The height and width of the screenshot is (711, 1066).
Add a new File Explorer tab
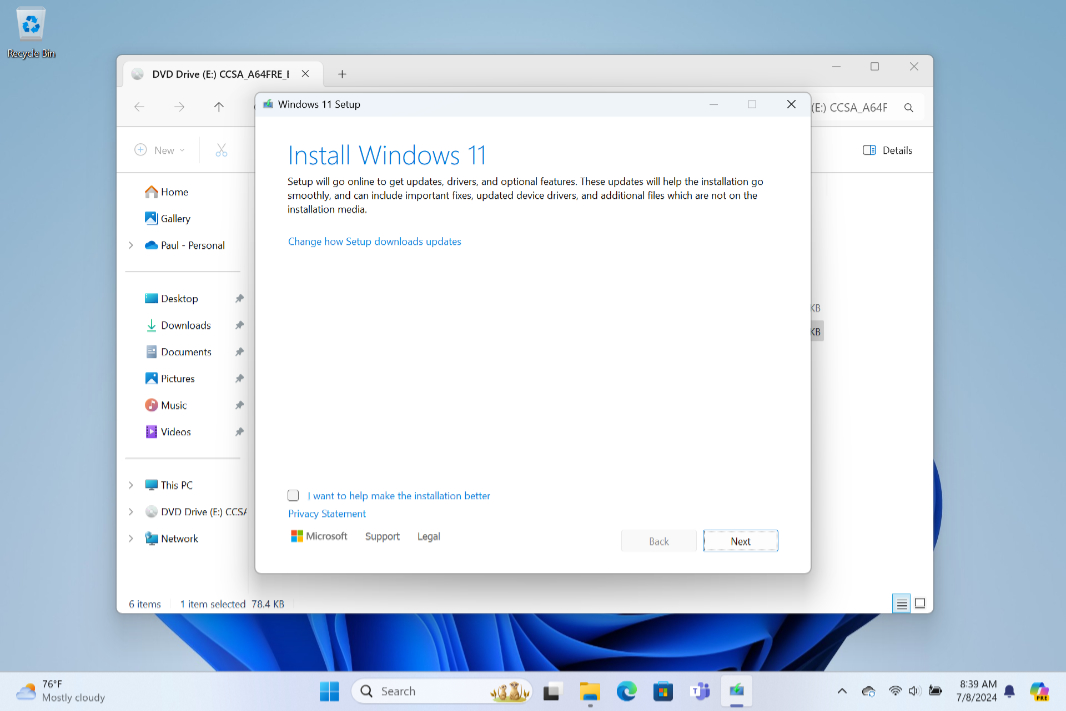click(342, 74)
